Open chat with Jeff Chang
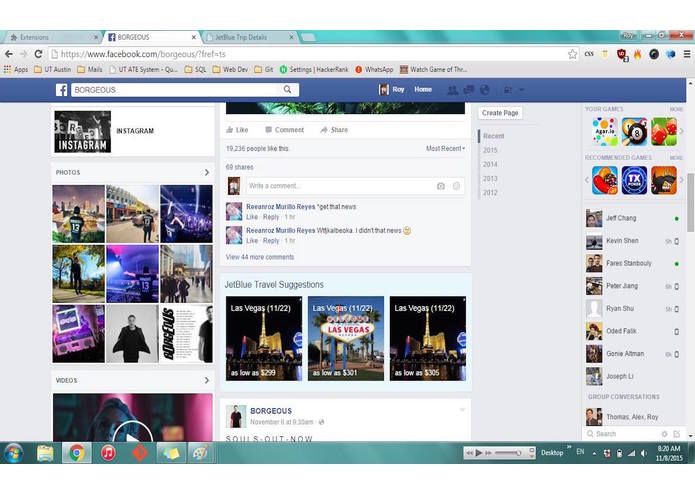The image size is (695, 494). point(633,218)
